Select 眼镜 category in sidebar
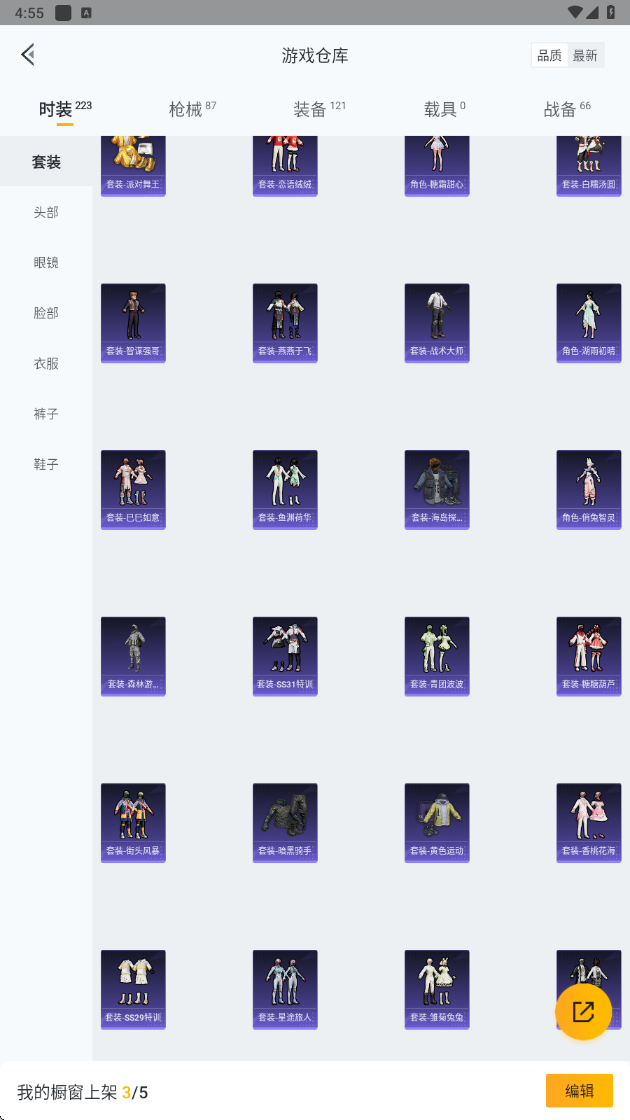The width and height of the screenshot is (630, 1120). coord(46,262)
